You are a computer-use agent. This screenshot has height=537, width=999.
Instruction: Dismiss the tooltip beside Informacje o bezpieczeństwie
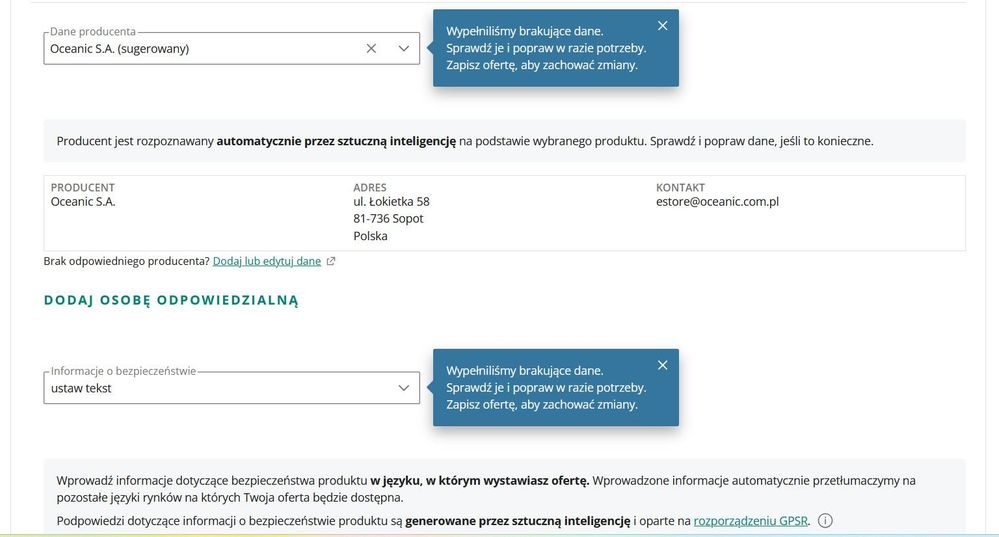point(662,365)
